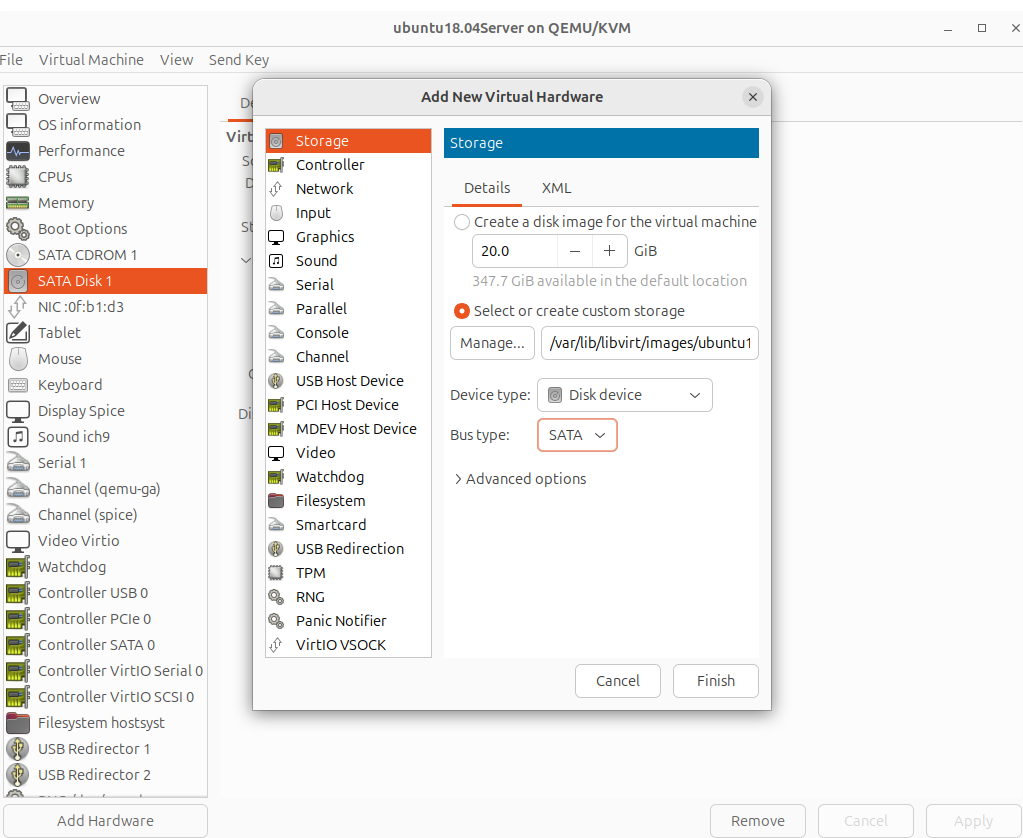Click the Performance graph icon in sidebar
This screenshot has width=1023, height=838.
click(x=18, y=151)
